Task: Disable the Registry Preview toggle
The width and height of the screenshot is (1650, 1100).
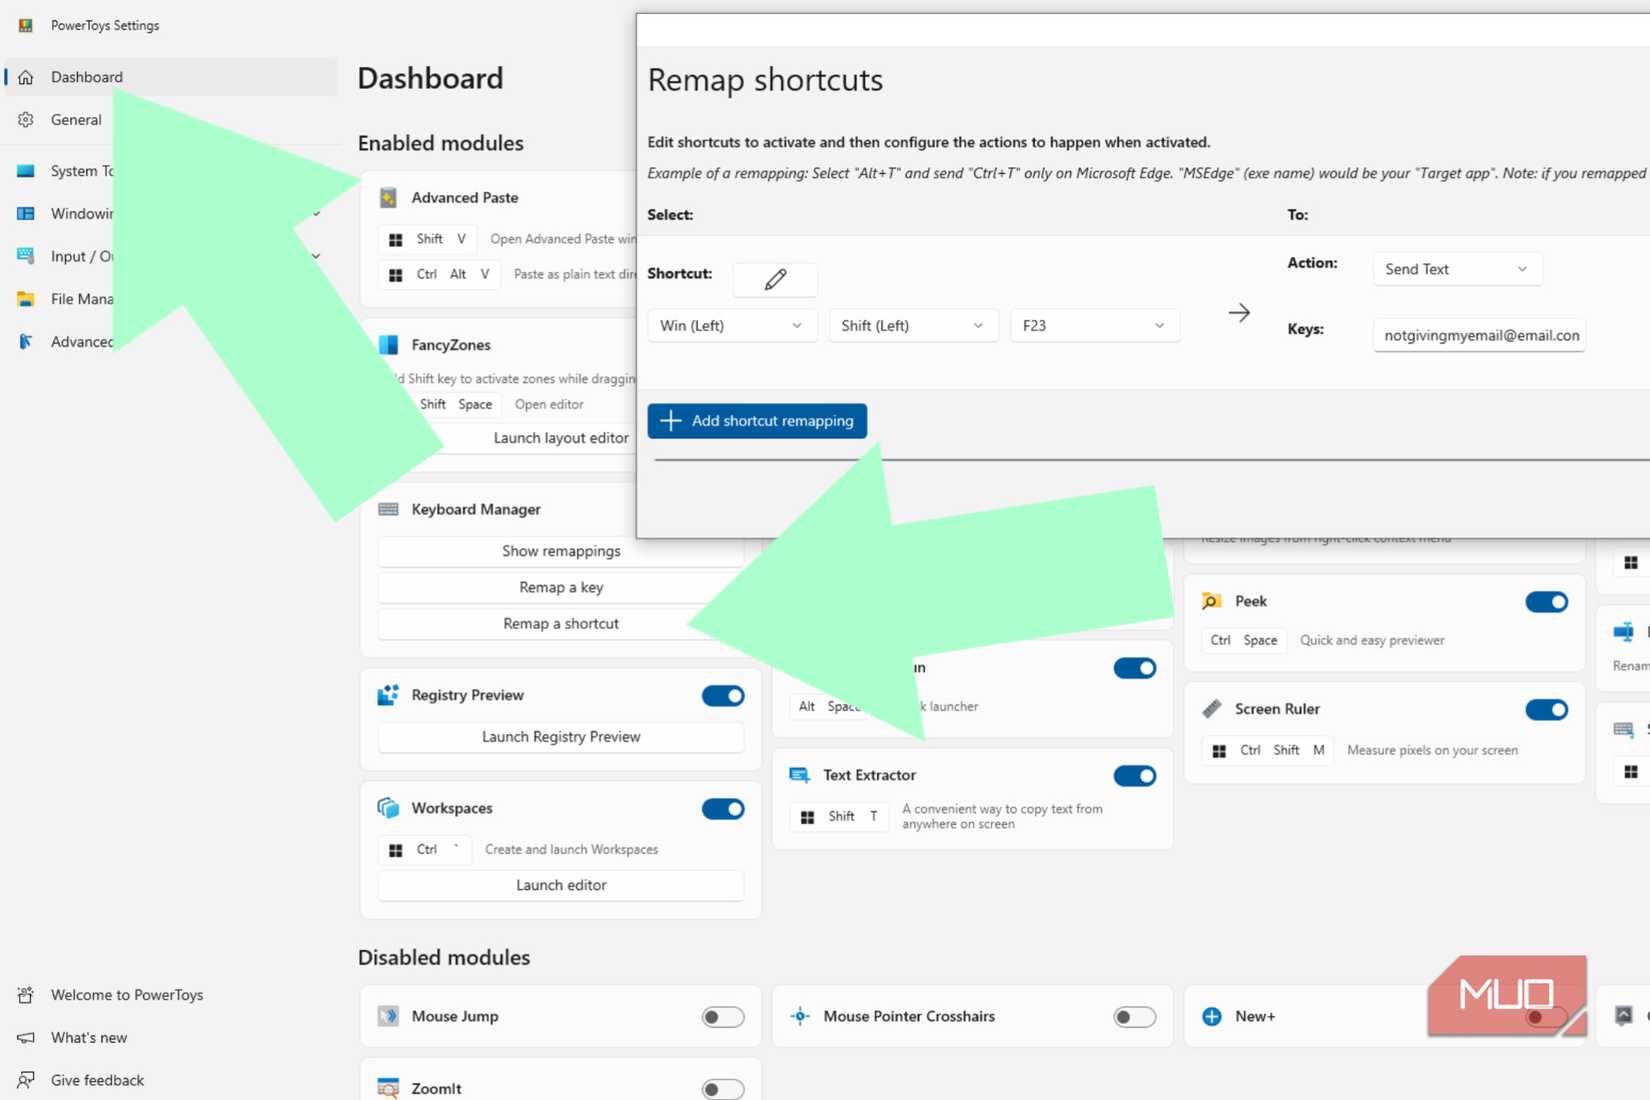Action: click(723, 696)
